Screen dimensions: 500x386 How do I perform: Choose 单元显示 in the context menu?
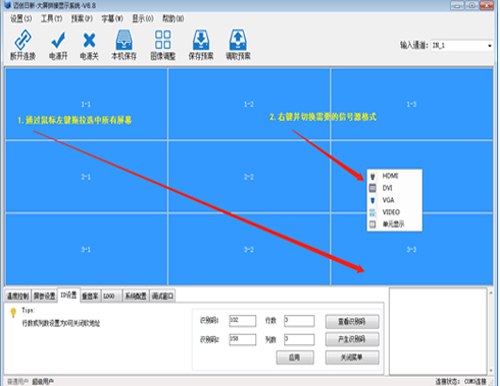[x=394, y=224]
